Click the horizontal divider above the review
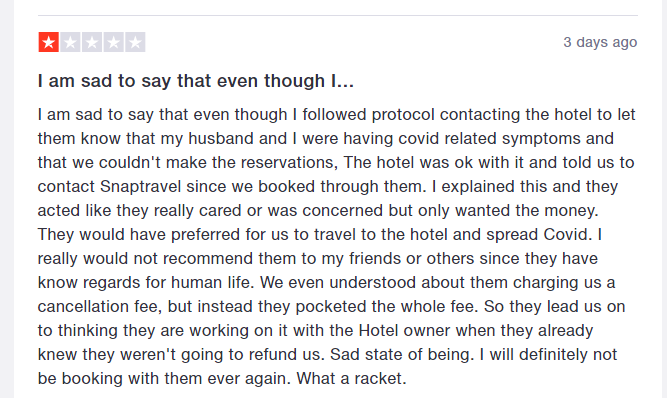The image size is (667, 398). click(338, 15)
